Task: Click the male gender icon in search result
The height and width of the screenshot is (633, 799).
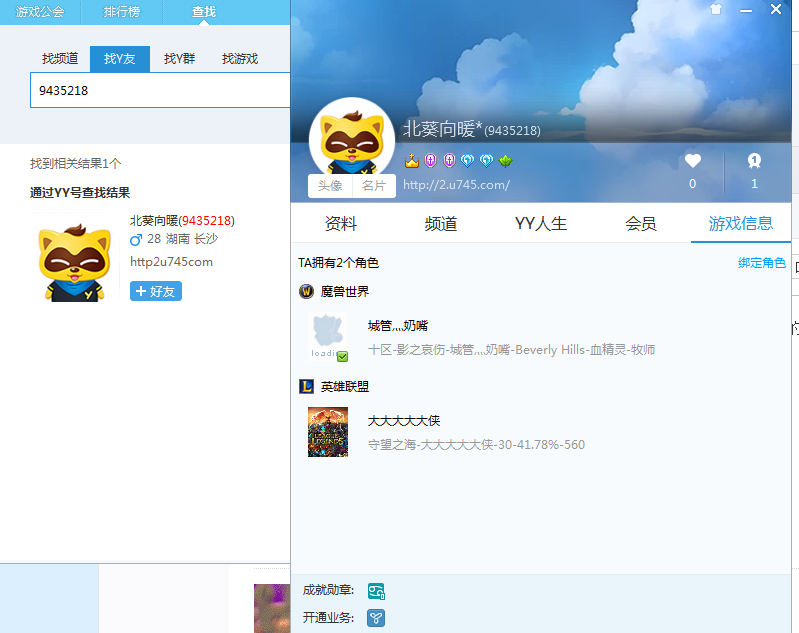Action: click(x=136, y=239)
